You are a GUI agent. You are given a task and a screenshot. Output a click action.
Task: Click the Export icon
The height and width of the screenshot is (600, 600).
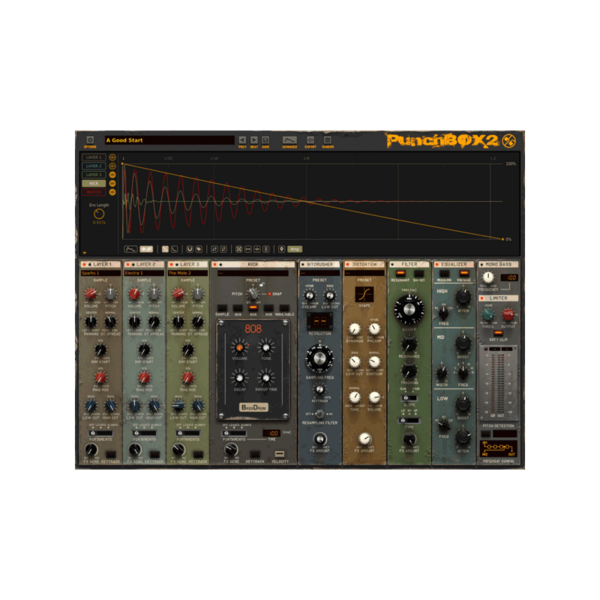point(310,140)
